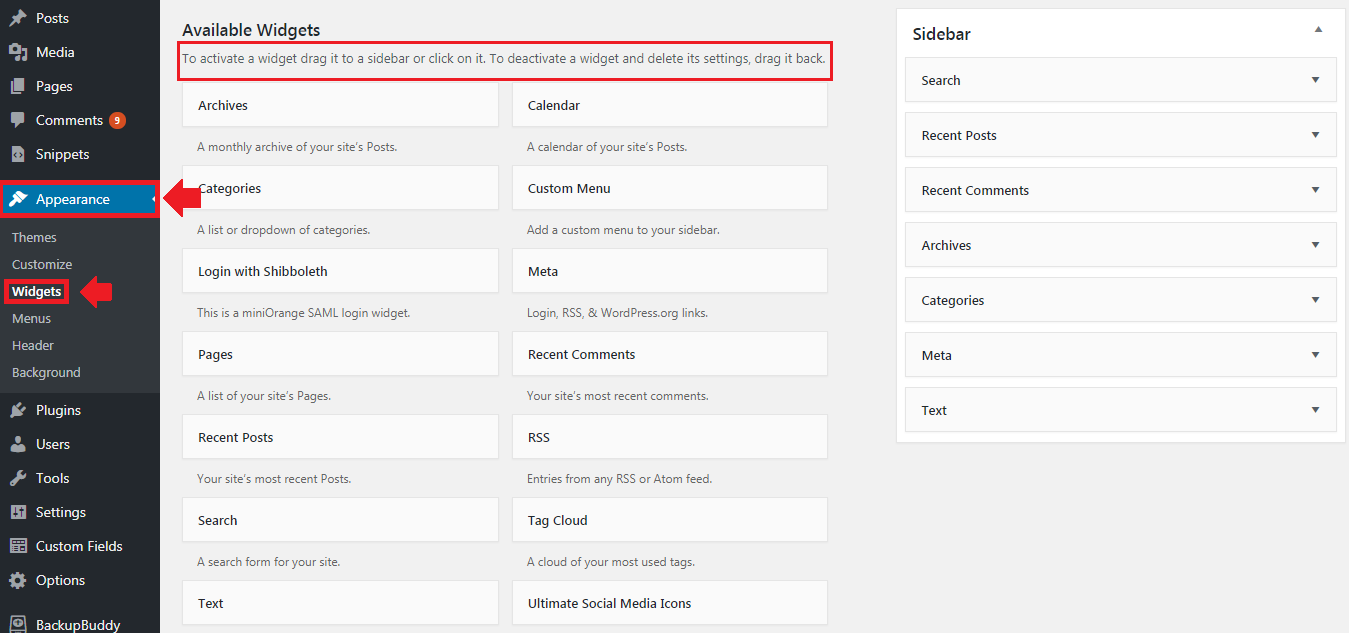Open the Menus submenu link

tap(31, 318)
